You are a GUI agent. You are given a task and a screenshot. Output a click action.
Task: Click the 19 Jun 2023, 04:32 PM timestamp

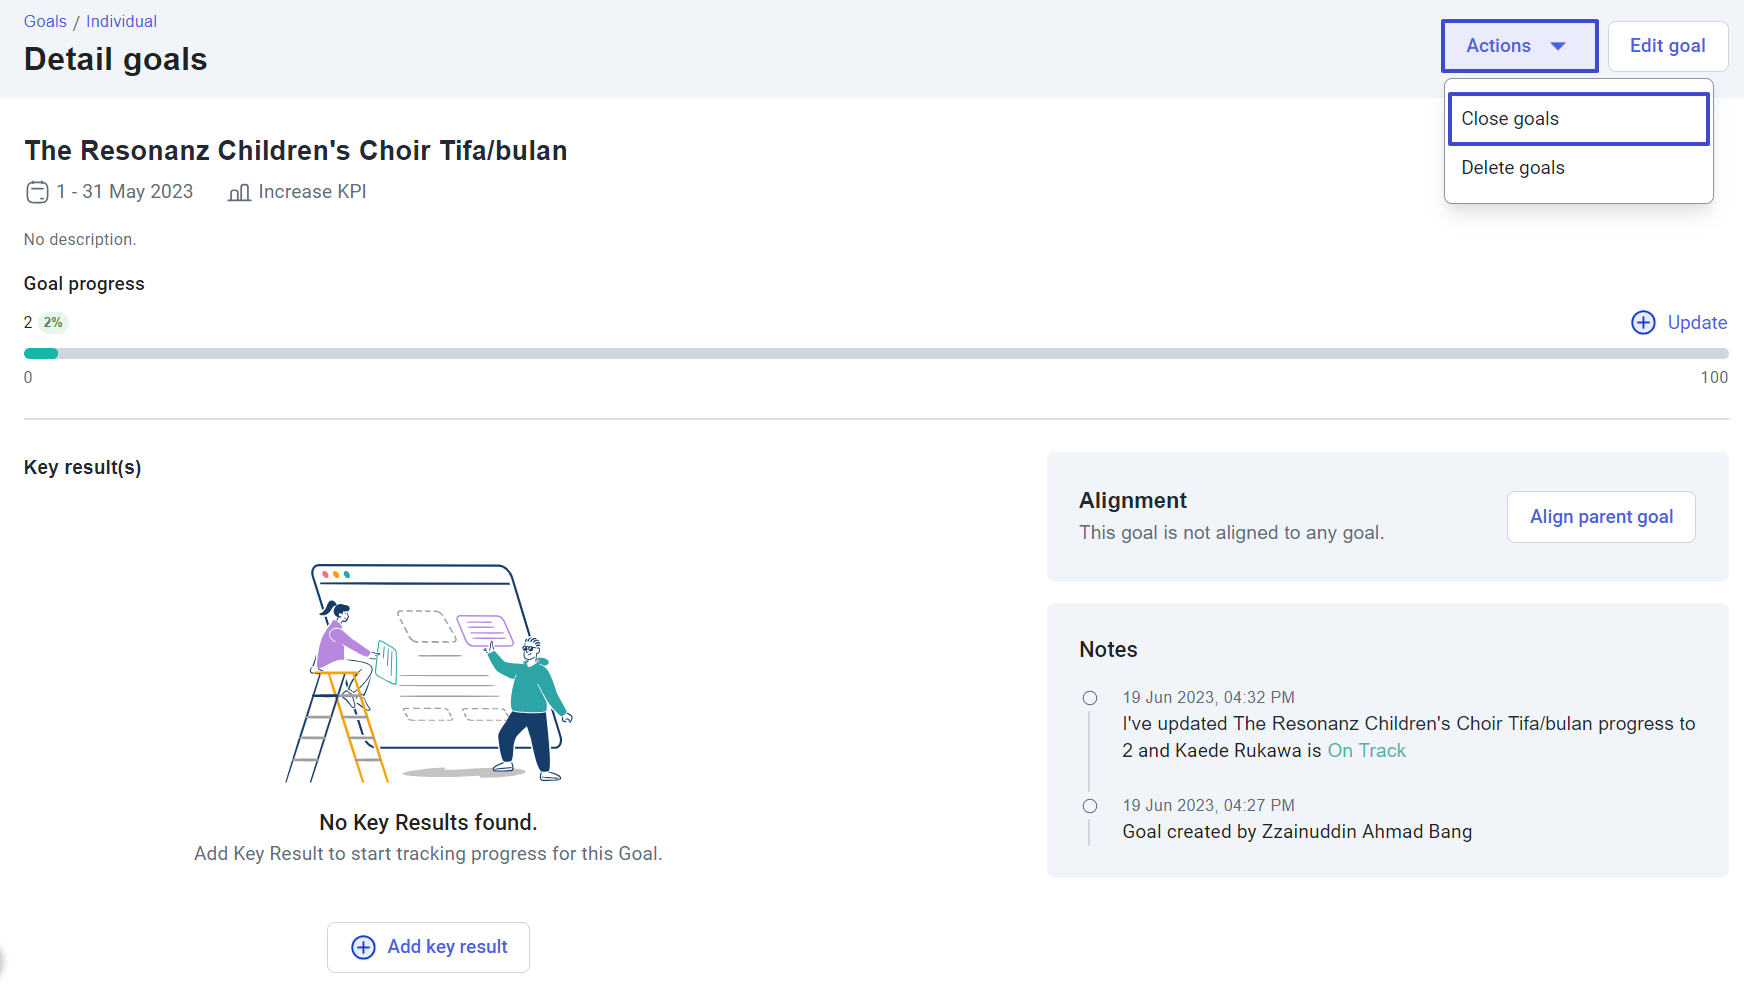[x=1208, y=698]
